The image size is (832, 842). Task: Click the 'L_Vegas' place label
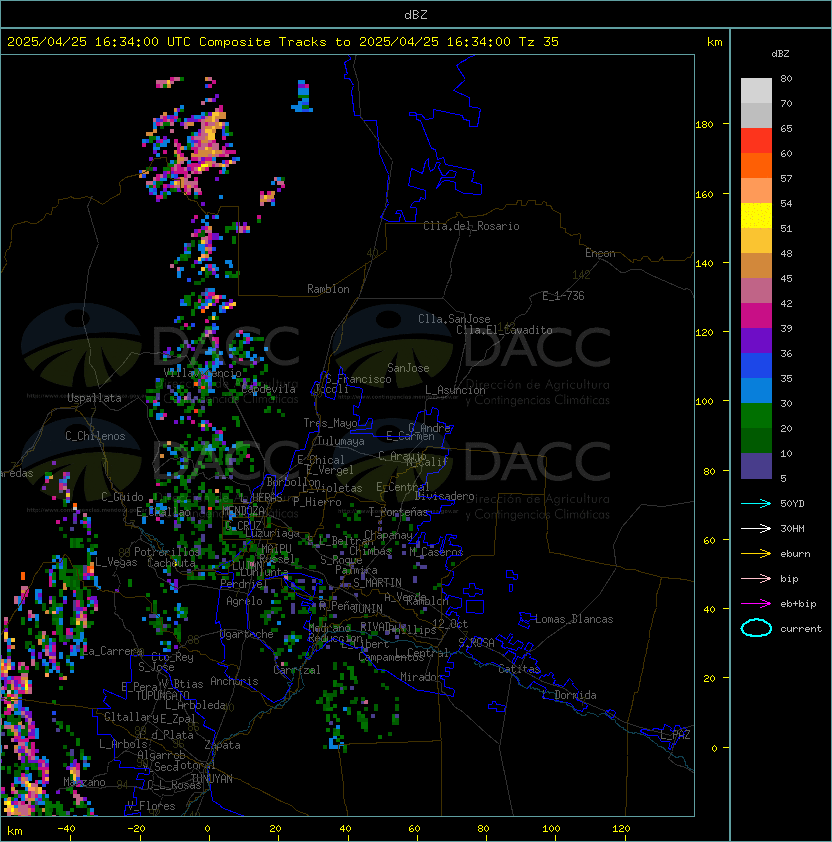click(x=116, y=562)
